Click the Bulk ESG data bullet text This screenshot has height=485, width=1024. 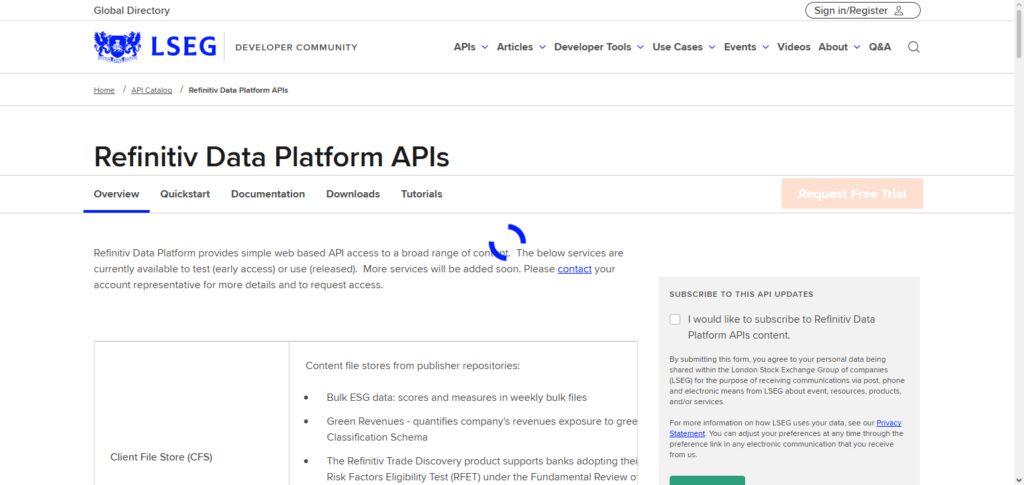tap(456, 397)
